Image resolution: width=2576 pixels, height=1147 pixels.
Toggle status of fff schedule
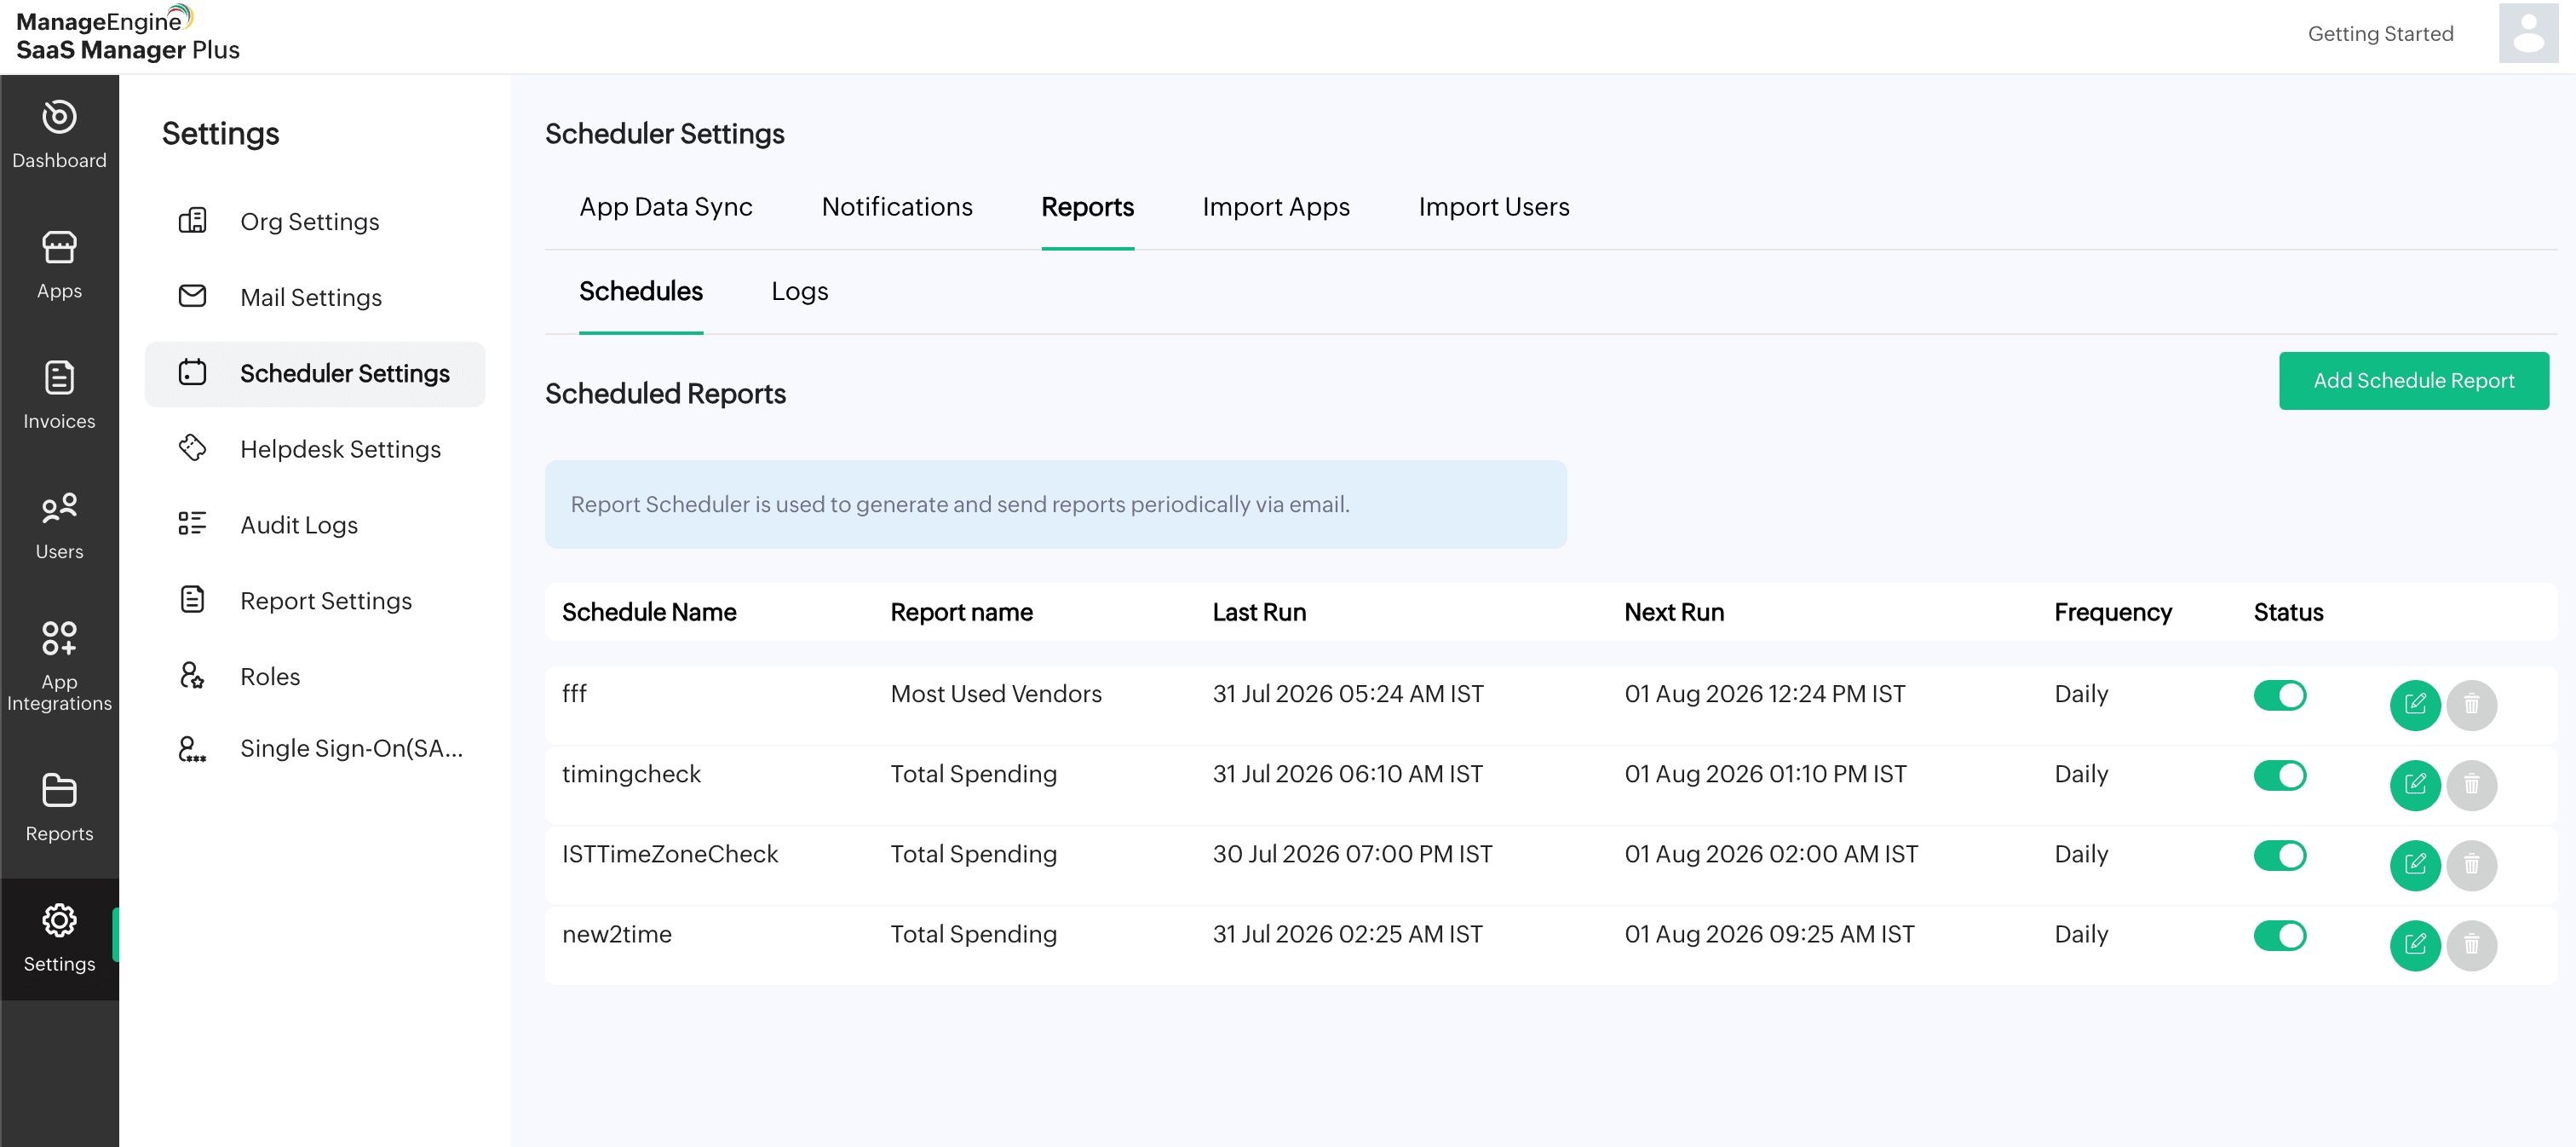(2280, 695)
